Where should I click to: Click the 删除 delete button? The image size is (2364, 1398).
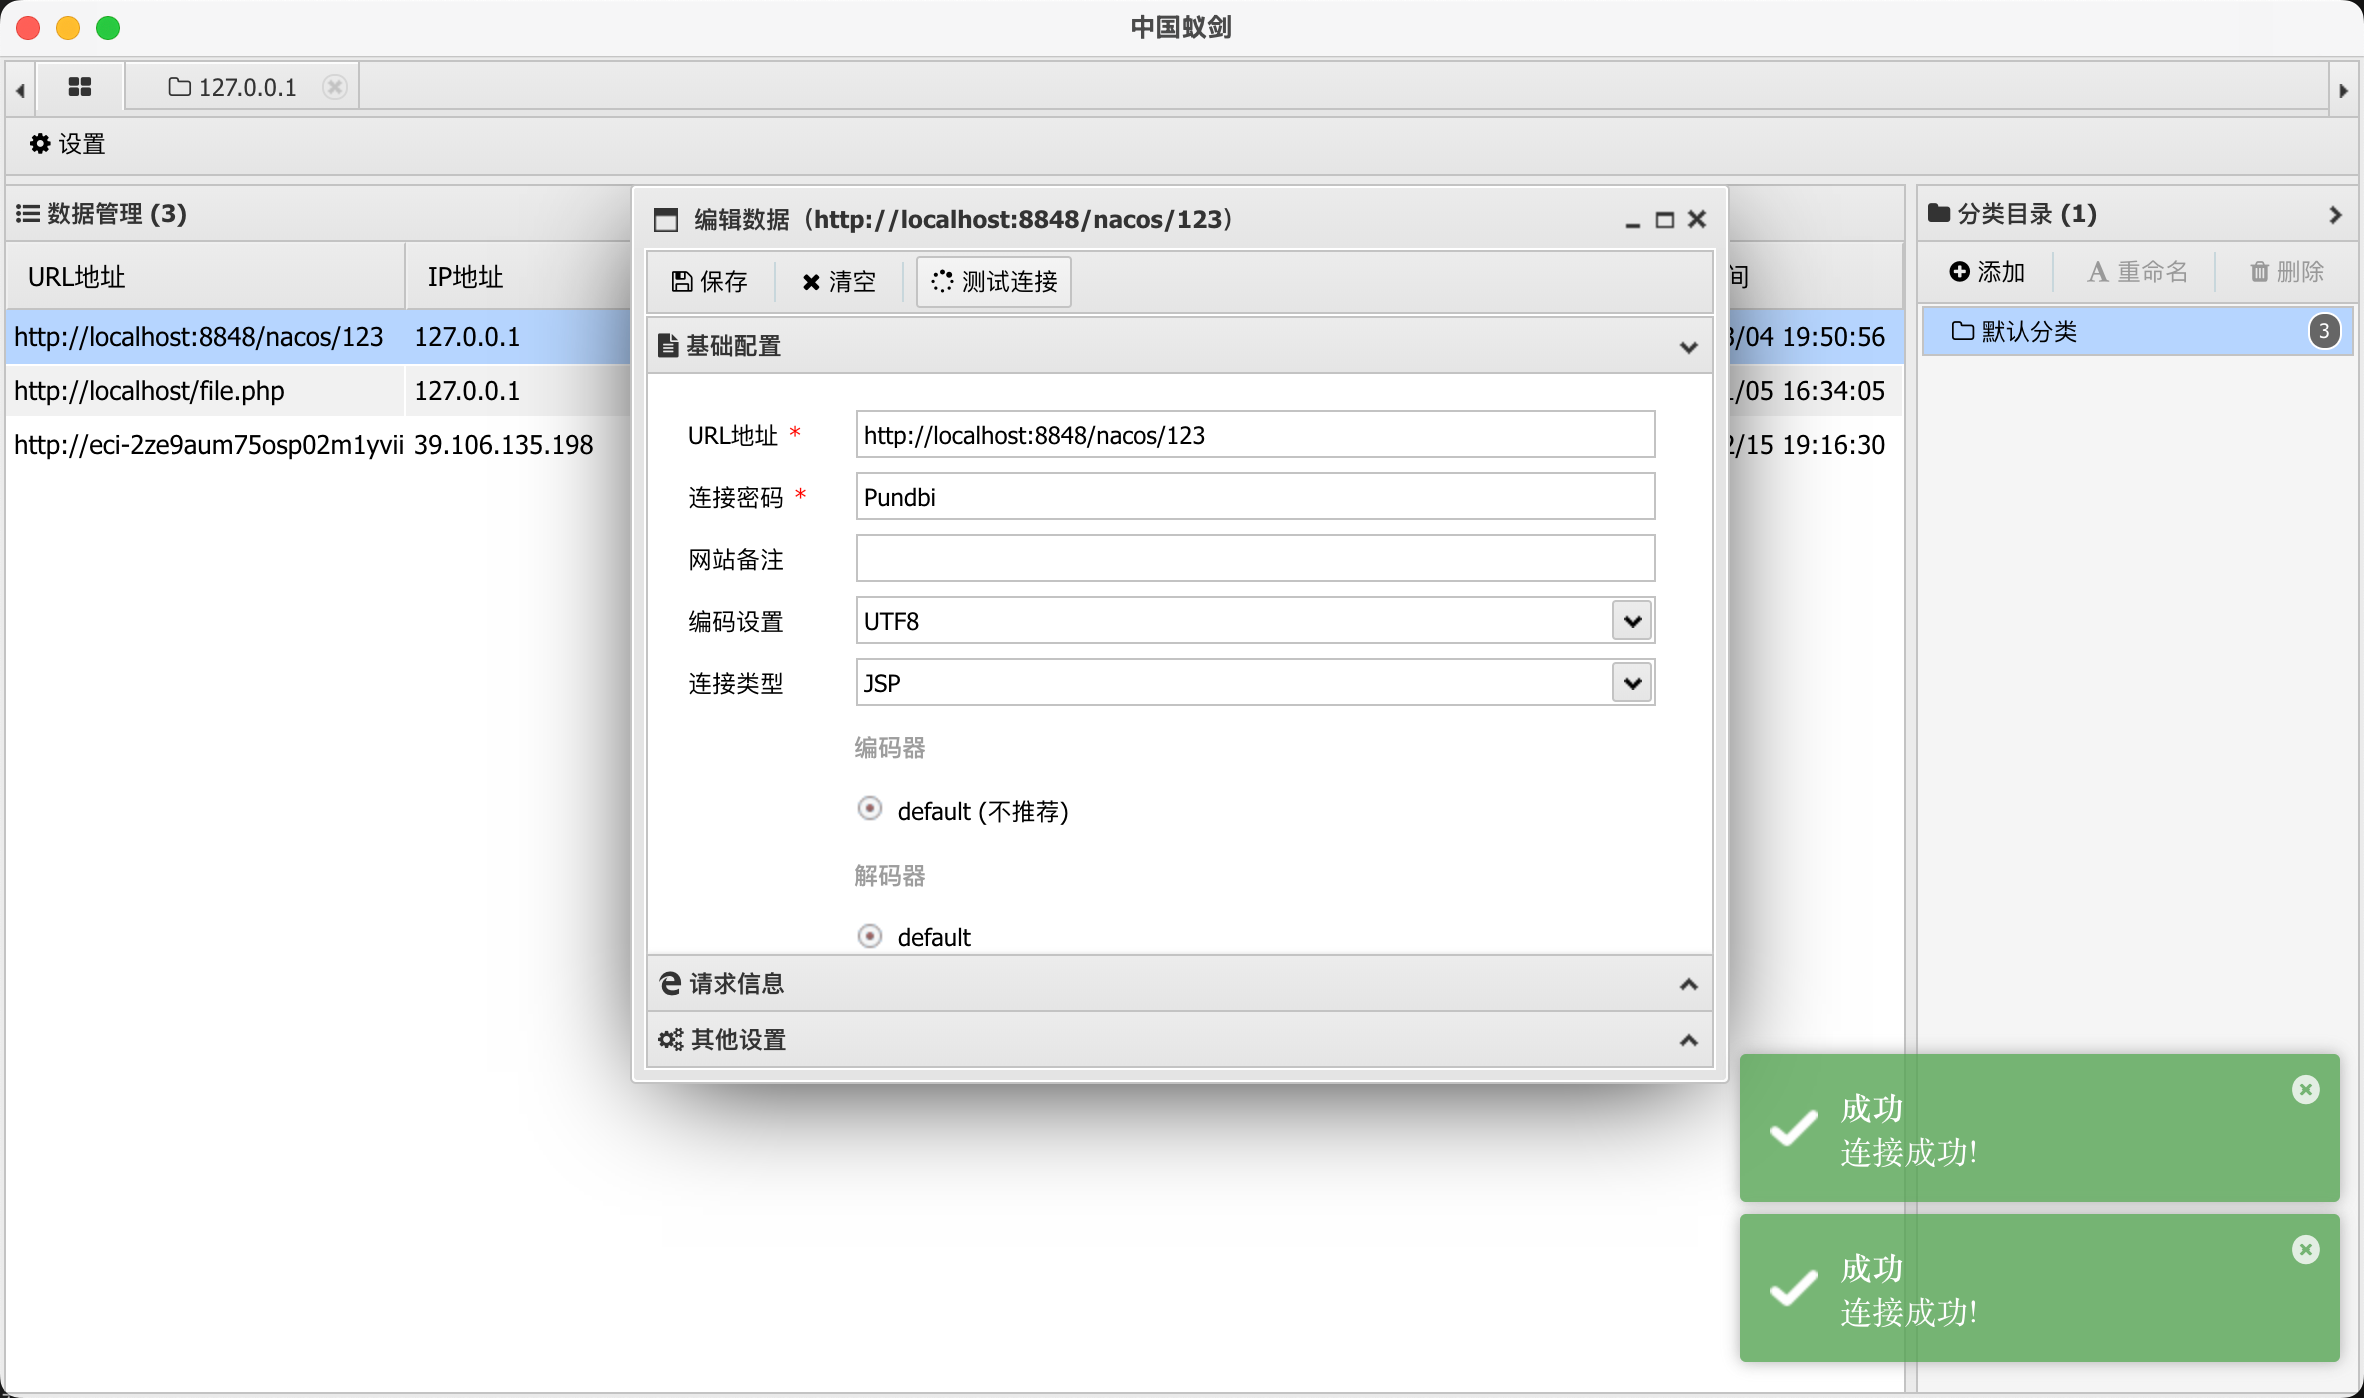click(x=2287, y=272)
